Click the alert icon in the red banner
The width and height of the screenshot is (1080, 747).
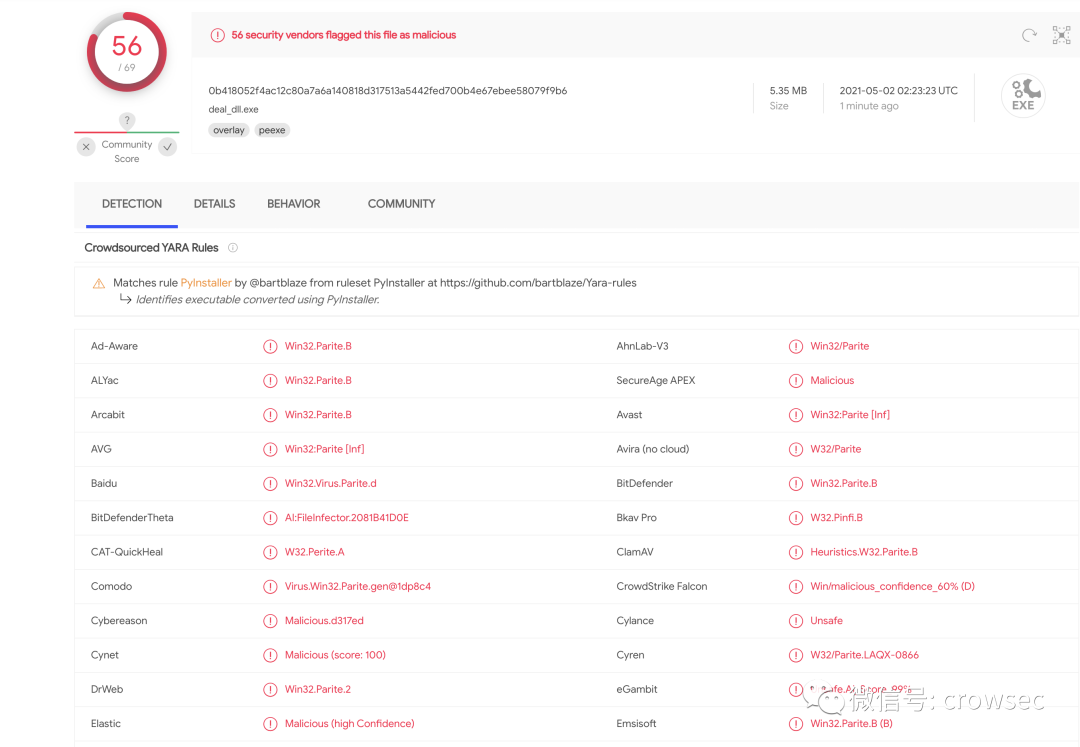[x=218, y=35]
